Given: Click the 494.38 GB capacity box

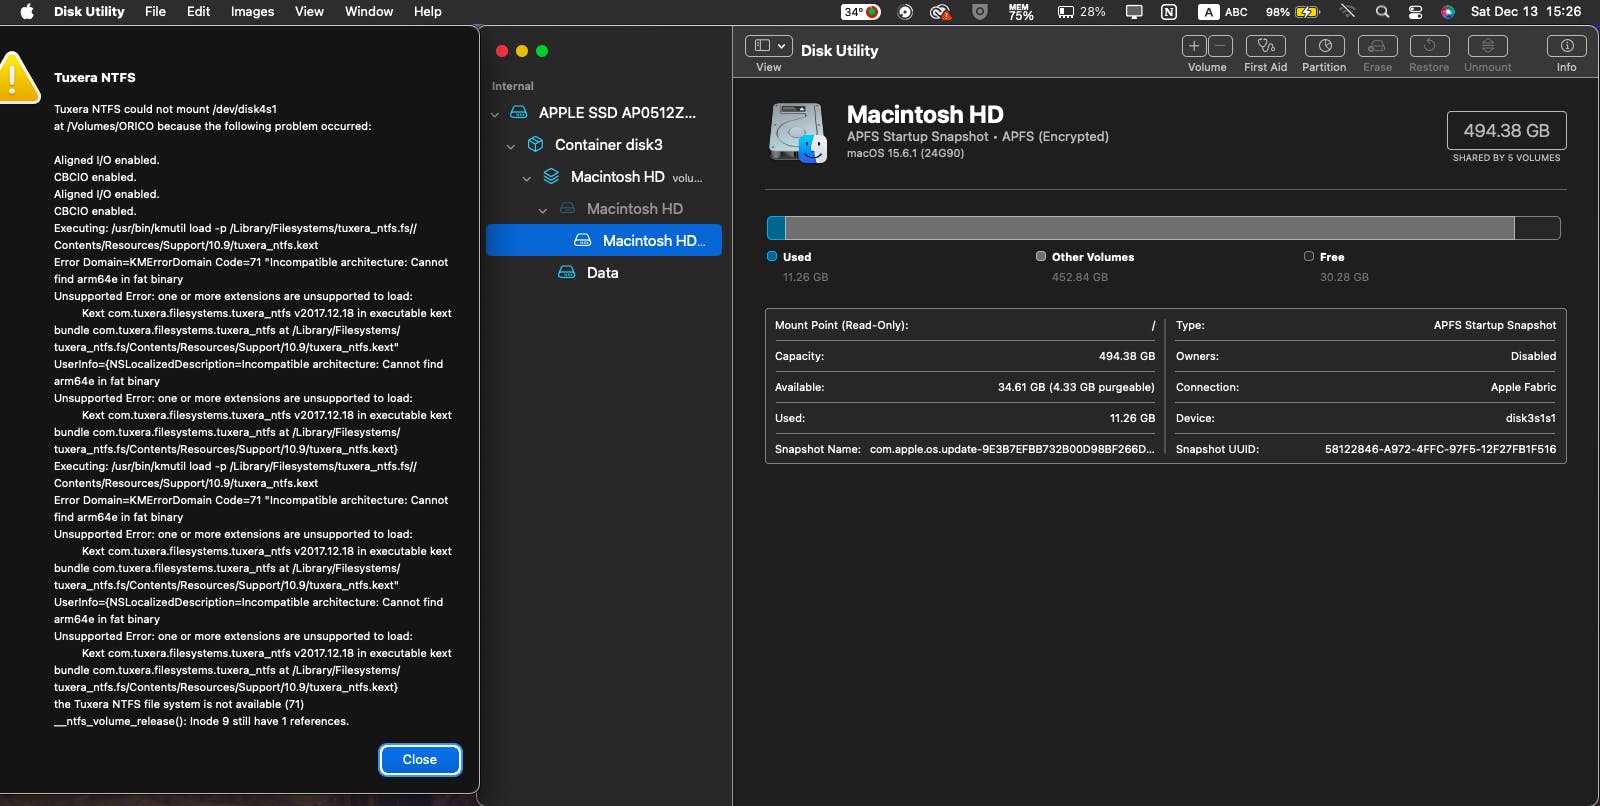Looking at the screenshot, I should tap(1506, 131).
